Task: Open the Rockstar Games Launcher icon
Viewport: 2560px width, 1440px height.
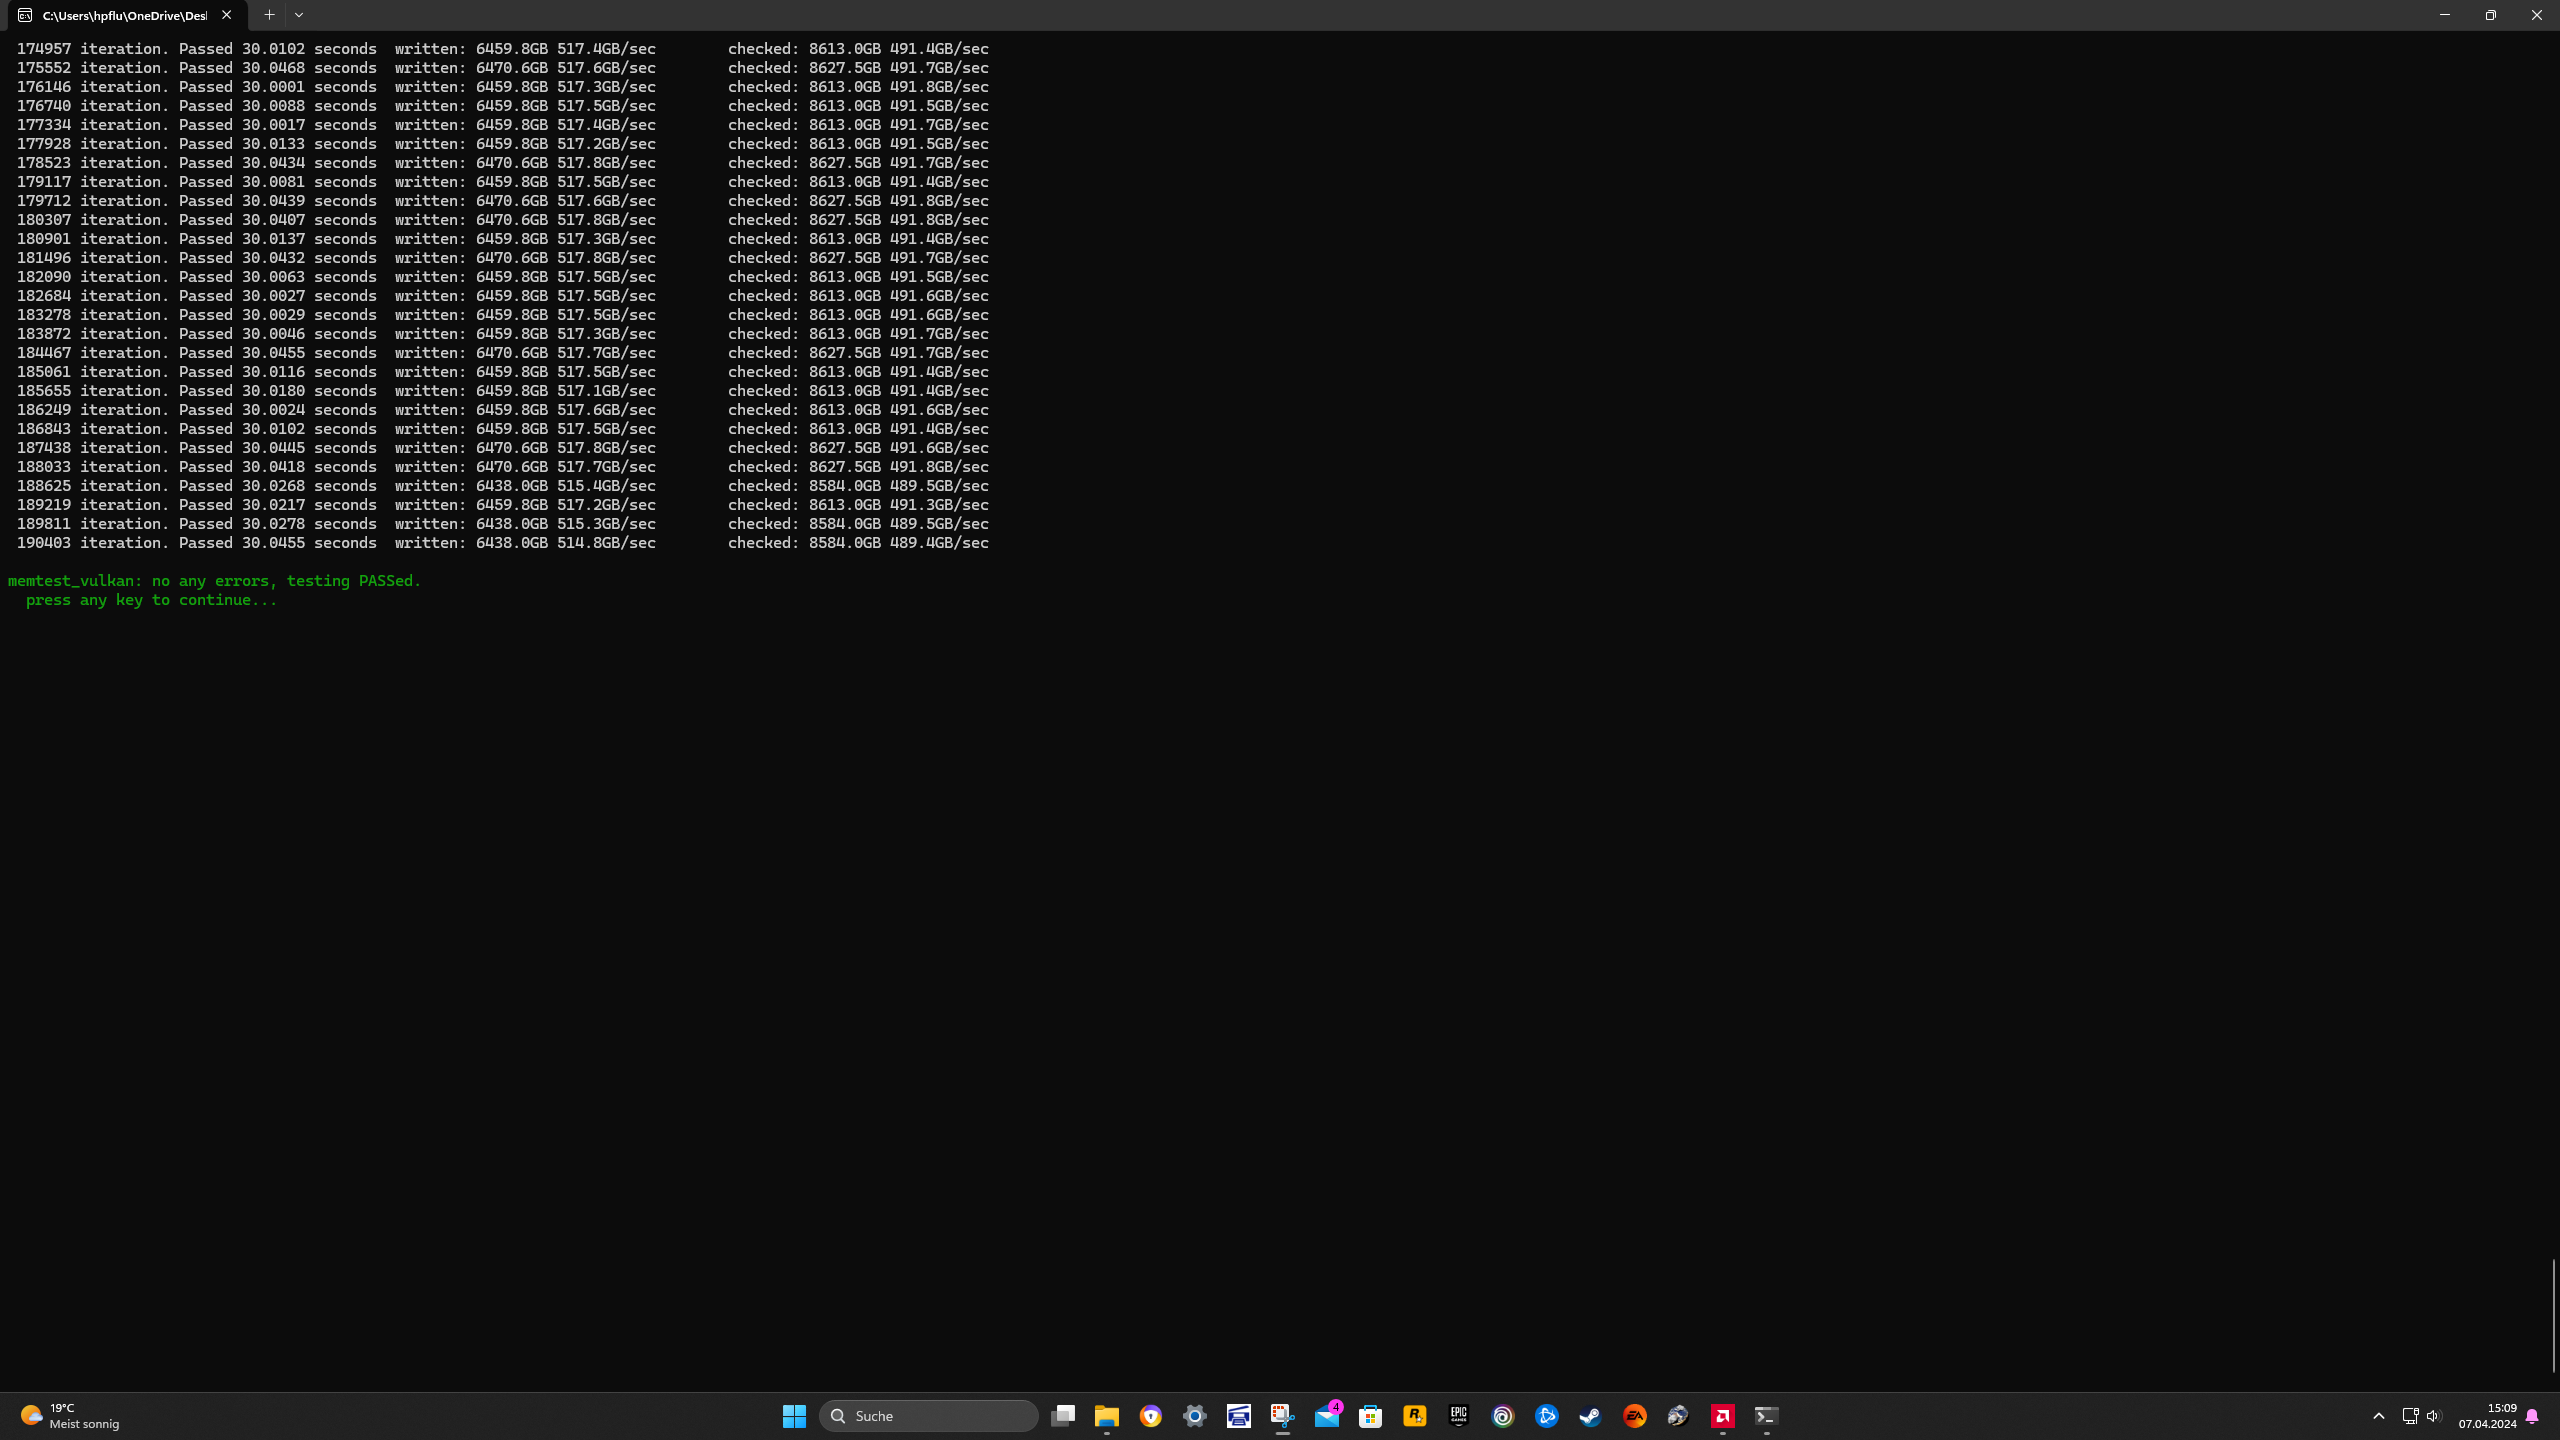Action: (1414, 1416)
